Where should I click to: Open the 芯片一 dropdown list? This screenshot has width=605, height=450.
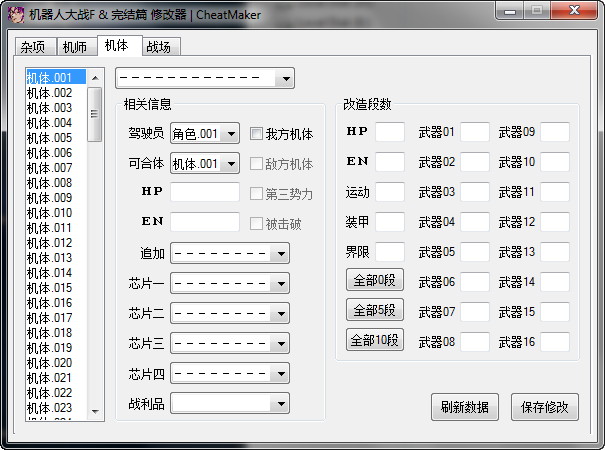pyautogui.click(x=280, y=284)
